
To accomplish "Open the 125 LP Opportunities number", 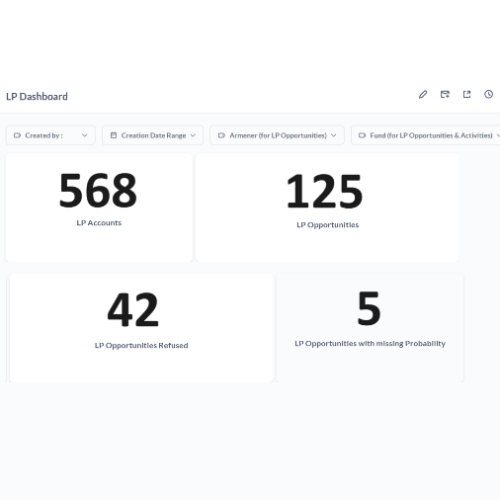I will tap(325, 192).
